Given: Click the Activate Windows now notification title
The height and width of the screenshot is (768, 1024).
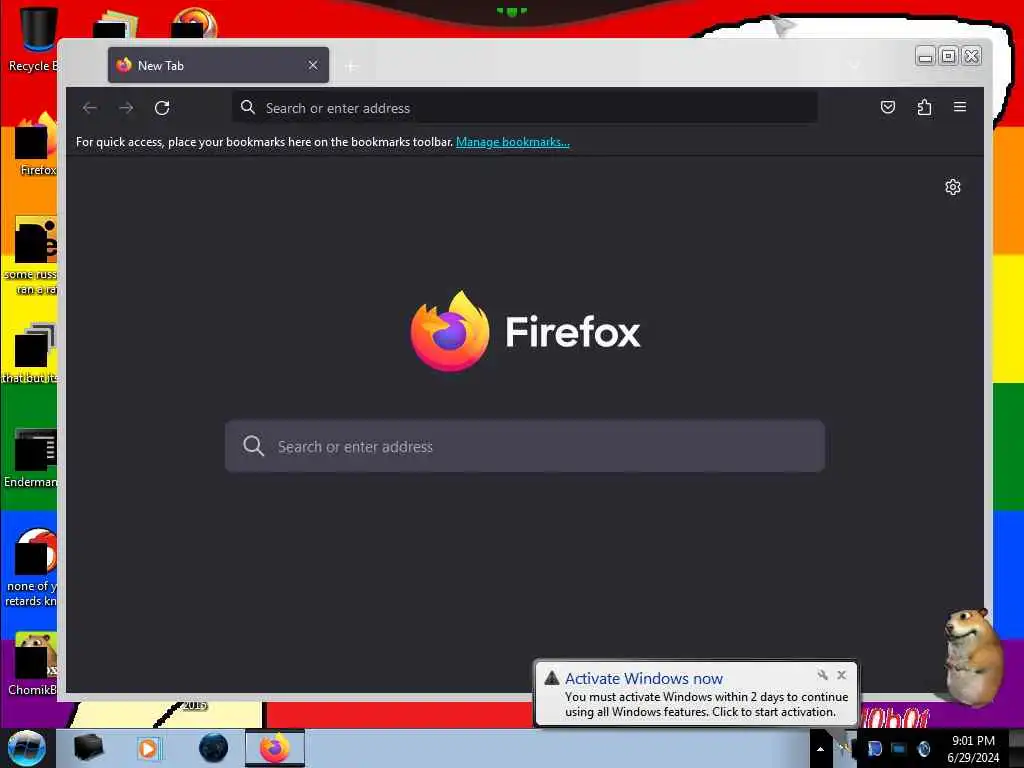Looking at the screenshot, I should coord(644,679).
